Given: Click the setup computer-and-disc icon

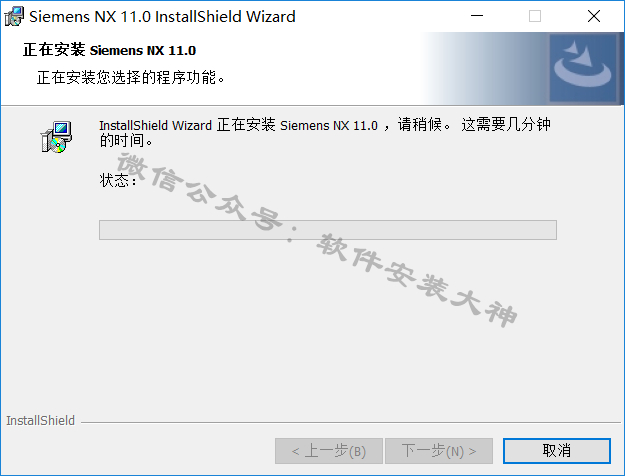Looking at the screenshot, I should [56, 137].
